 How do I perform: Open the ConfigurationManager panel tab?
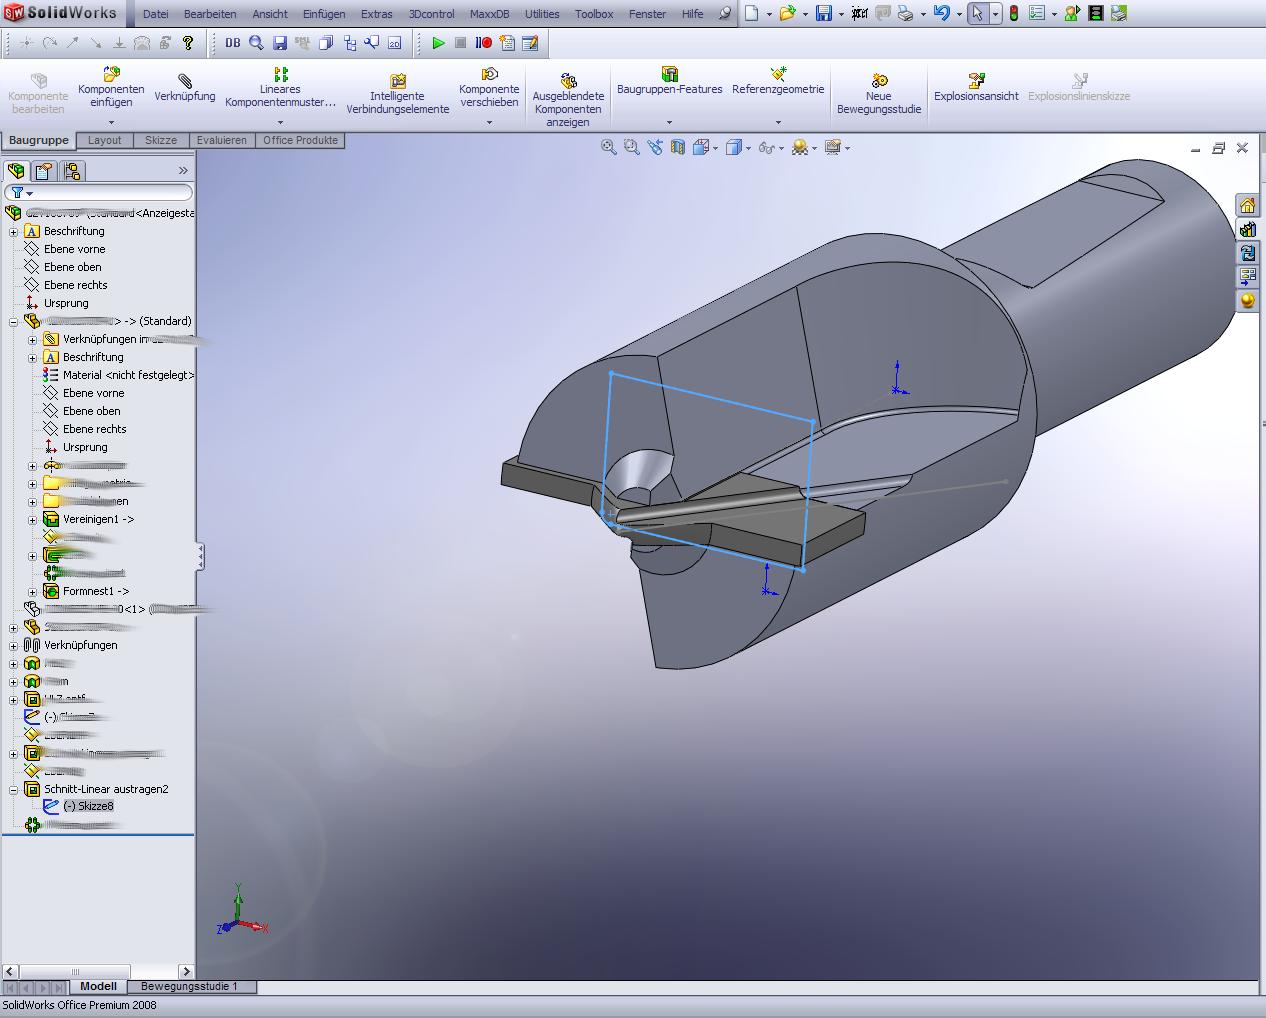pos(72,171)
